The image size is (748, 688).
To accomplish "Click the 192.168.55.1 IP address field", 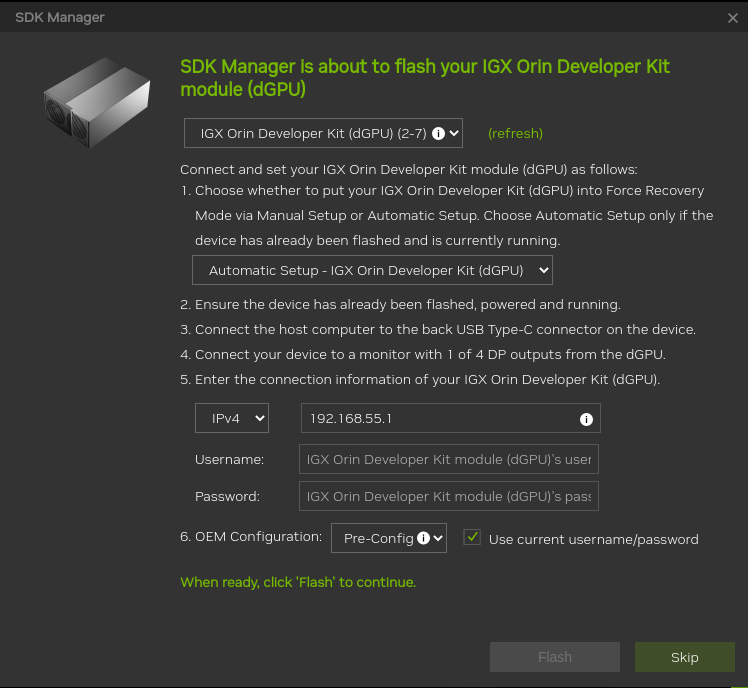I will coord(450,418).
